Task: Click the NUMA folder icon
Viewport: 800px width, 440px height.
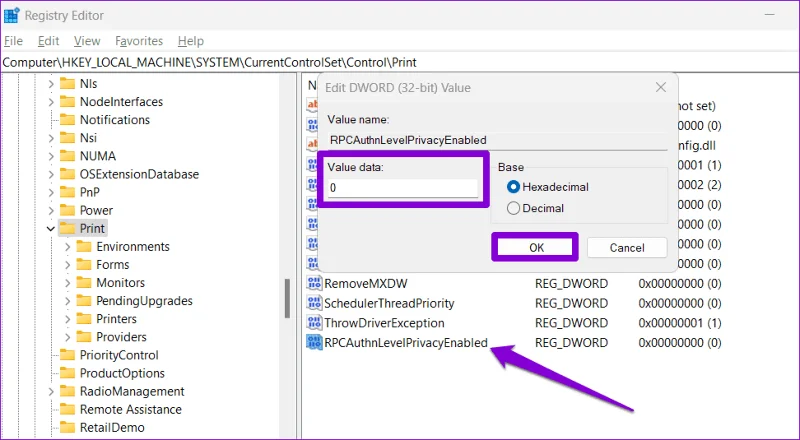Action: point(67,156)
